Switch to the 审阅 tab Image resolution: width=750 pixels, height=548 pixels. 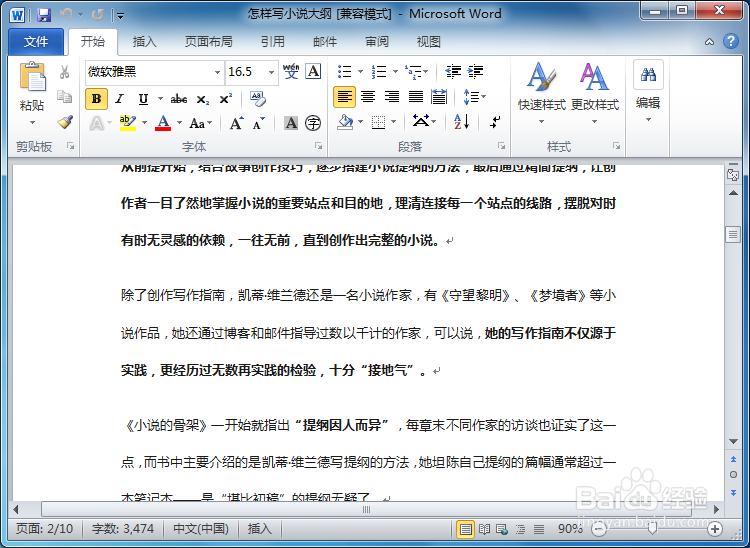click(377, 42)
